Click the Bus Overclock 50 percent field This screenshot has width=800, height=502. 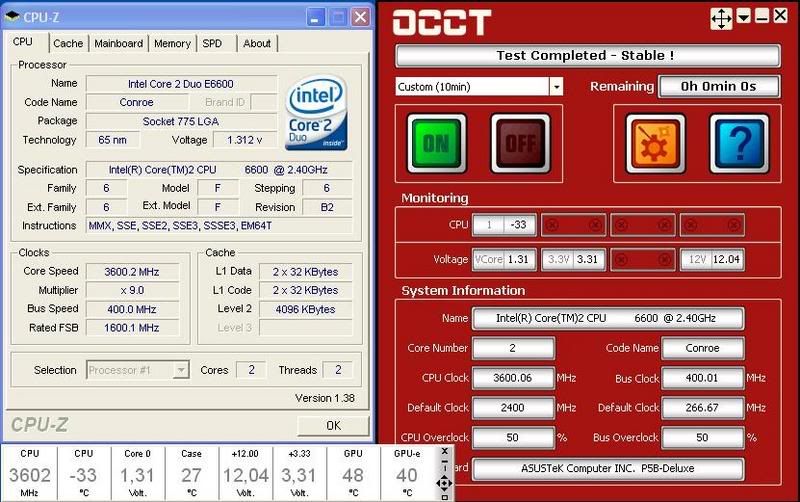tap(703, 437)
